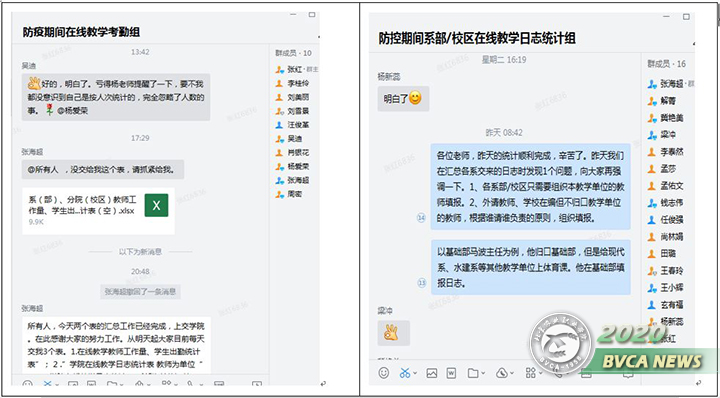Select member 张红 in the left group list
The image size is (720, 398).
[x=296, y=70]
